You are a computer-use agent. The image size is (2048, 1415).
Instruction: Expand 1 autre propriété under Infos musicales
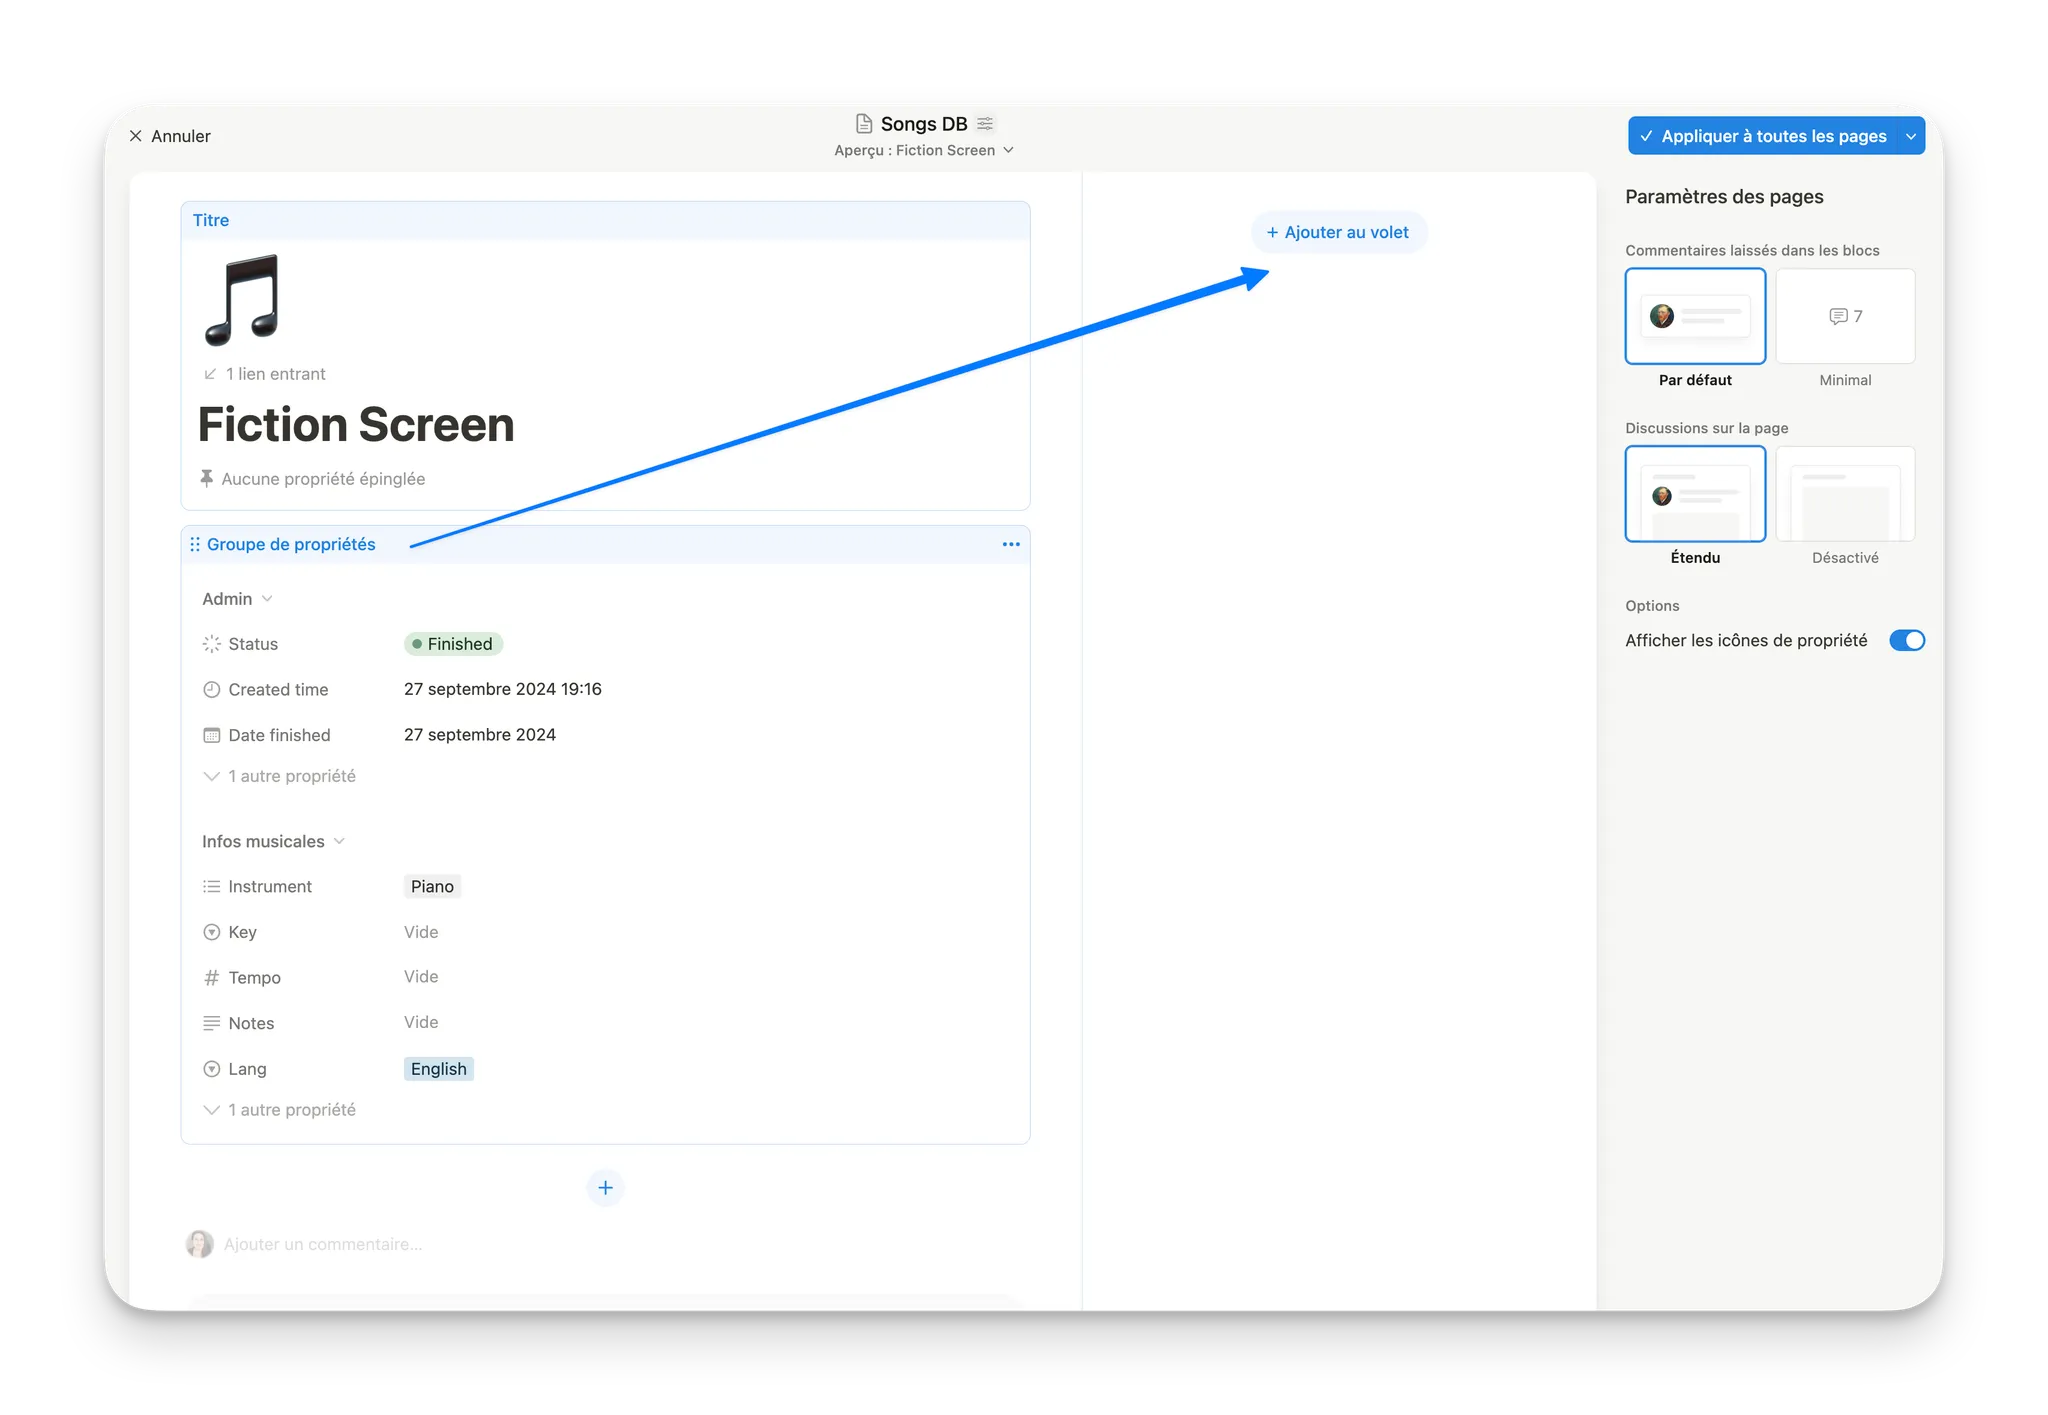point(280,1110)
